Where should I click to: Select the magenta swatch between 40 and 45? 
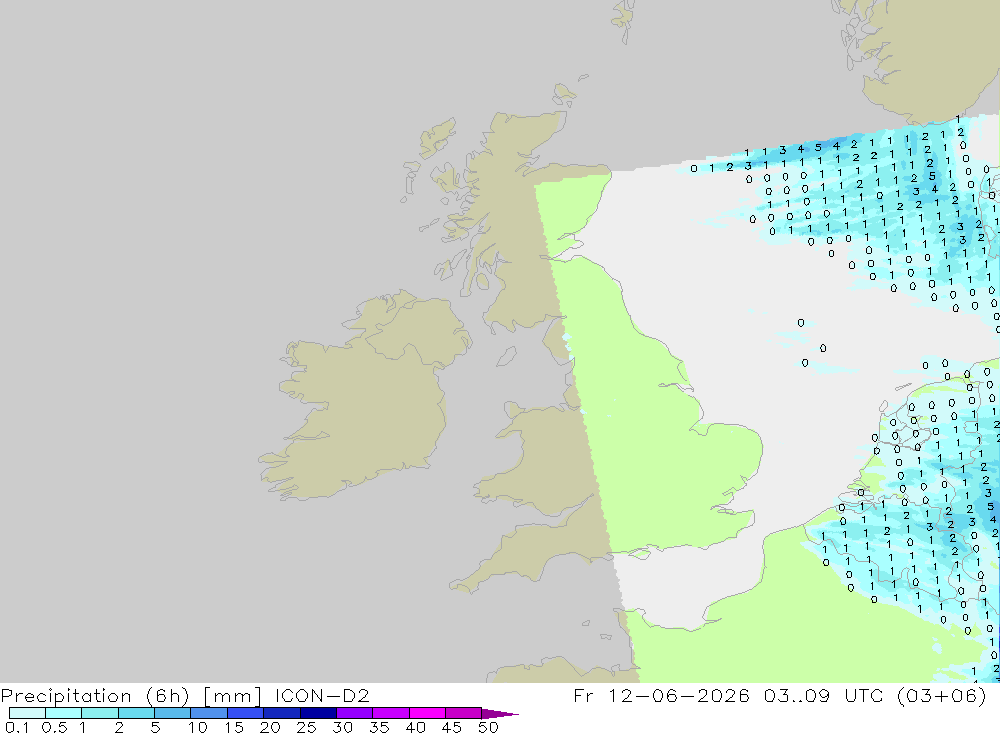click(x=427, y=713)
